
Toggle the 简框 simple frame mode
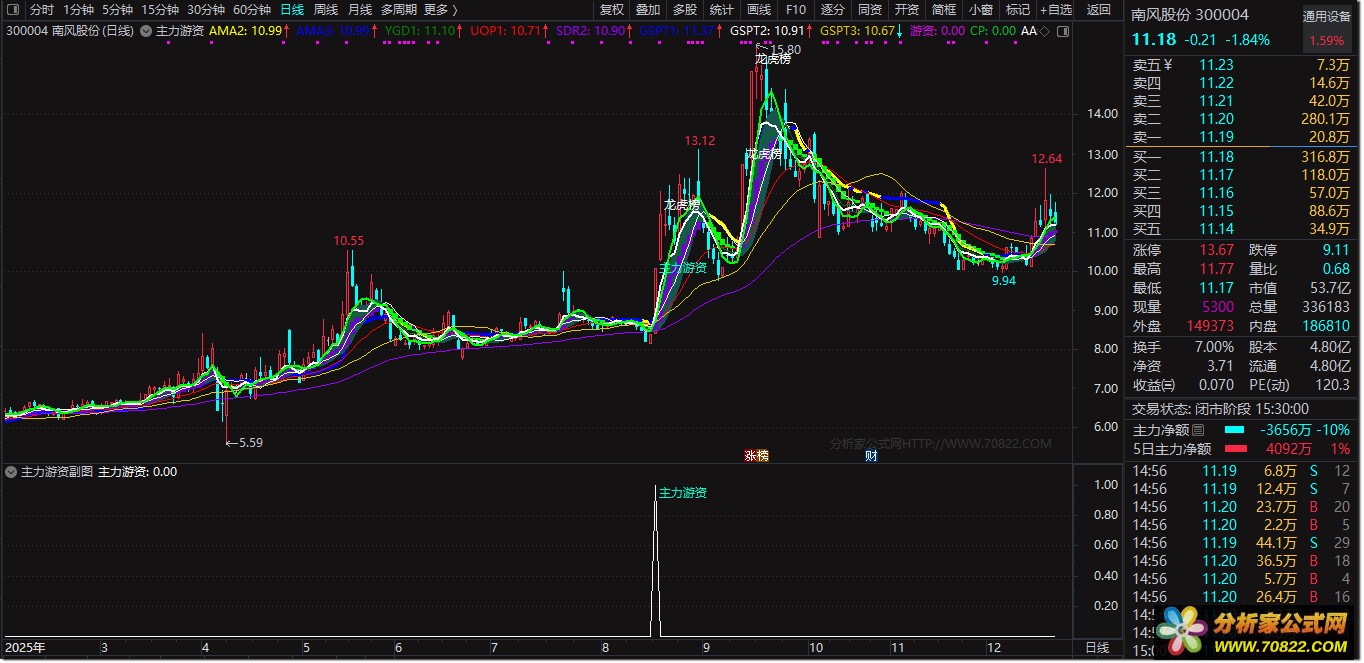pos(944,10)
